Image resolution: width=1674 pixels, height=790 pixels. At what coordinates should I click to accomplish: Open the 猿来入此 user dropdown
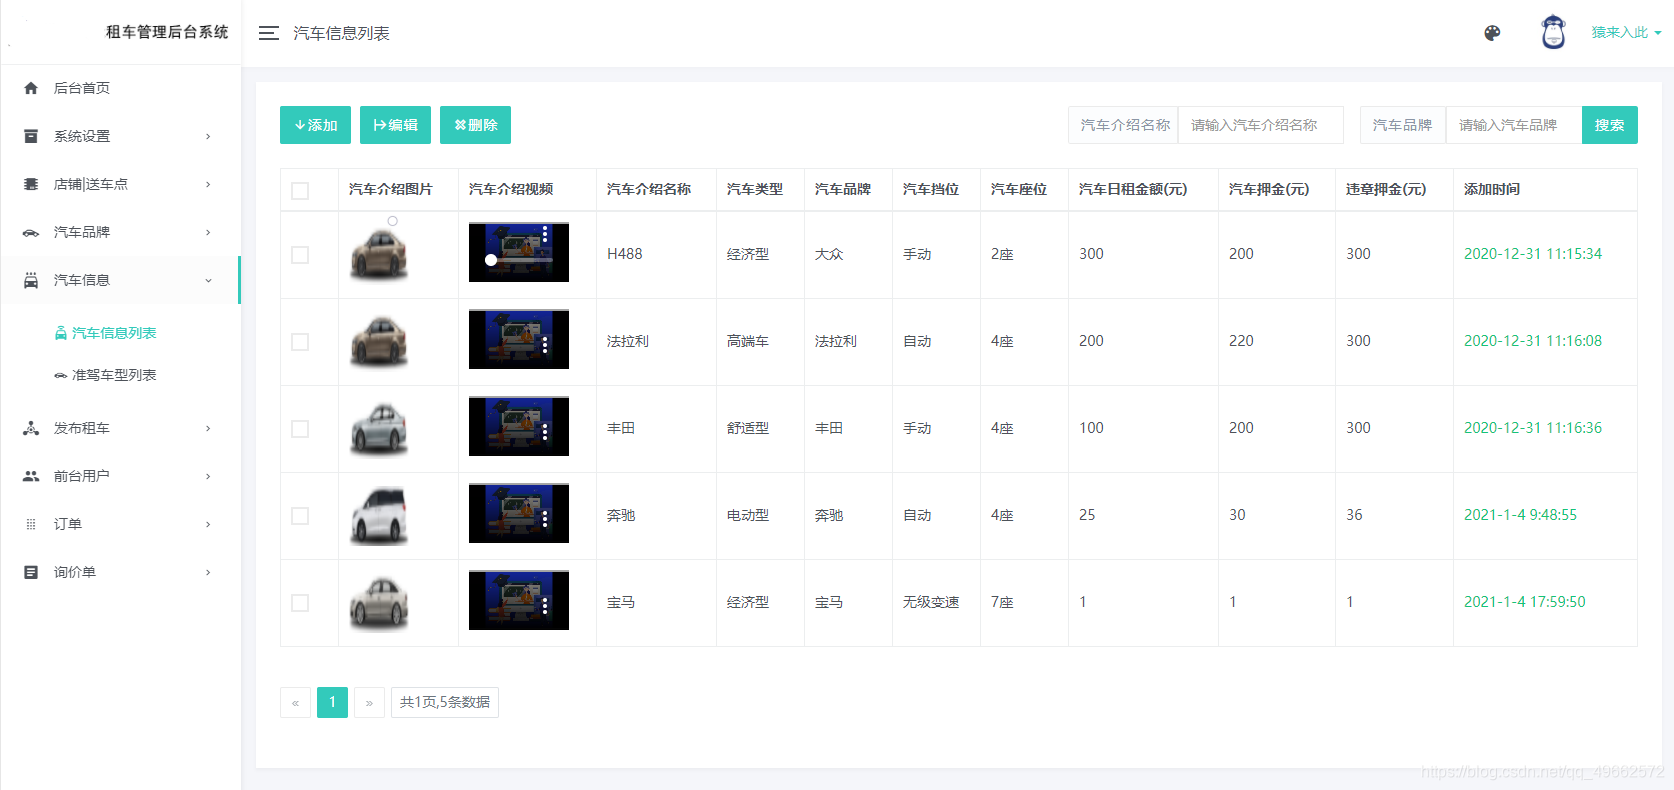tap(1626, 32)
